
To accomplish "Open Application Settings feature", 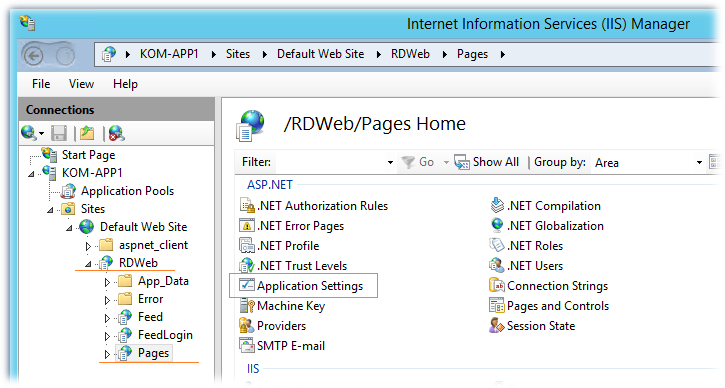I will tap(301, 286).
